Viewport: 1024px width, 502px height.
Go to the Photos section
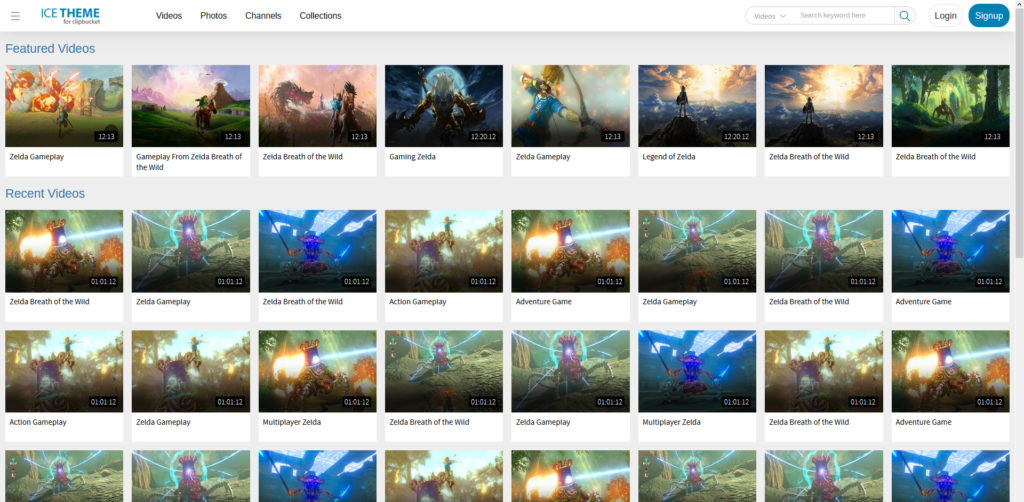click(214, 16)
